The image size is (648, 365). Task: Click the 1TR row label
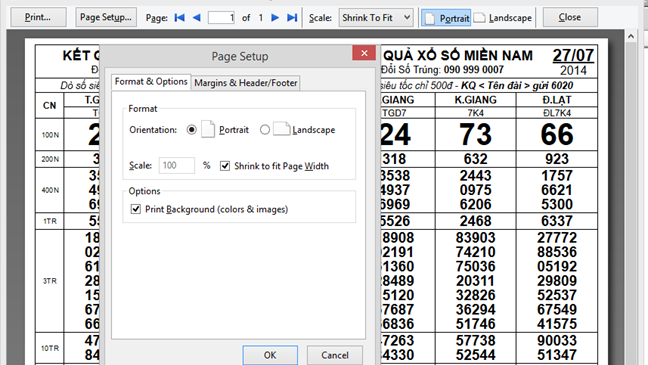click(50, 221)
